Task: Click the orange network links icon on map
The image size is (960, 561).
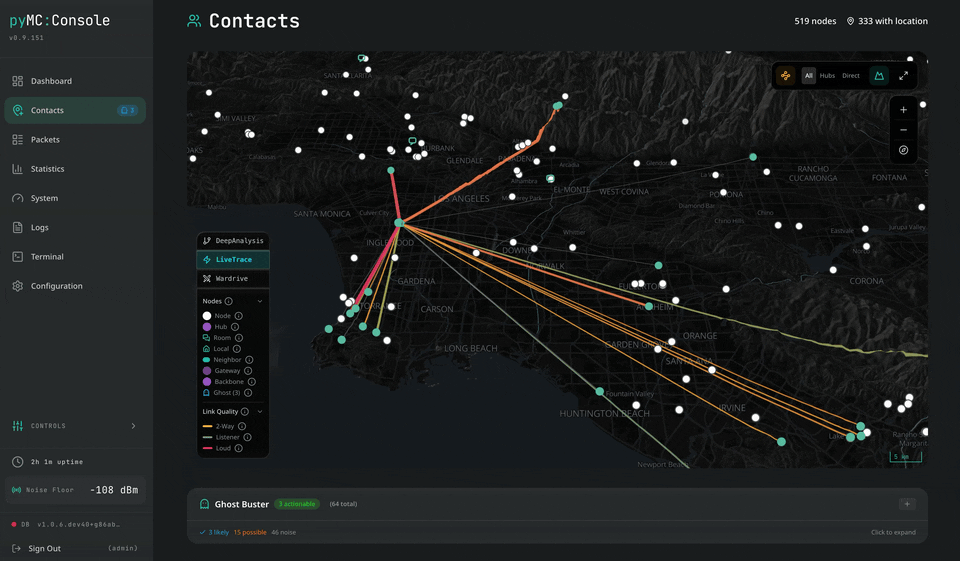Action: click(x=786, y=76)
